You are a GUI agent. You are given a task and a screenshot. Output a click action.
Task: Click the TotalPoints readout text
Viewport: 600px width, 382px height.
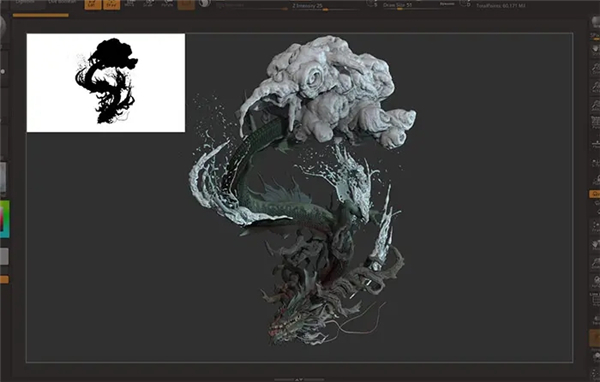(501, 6)
